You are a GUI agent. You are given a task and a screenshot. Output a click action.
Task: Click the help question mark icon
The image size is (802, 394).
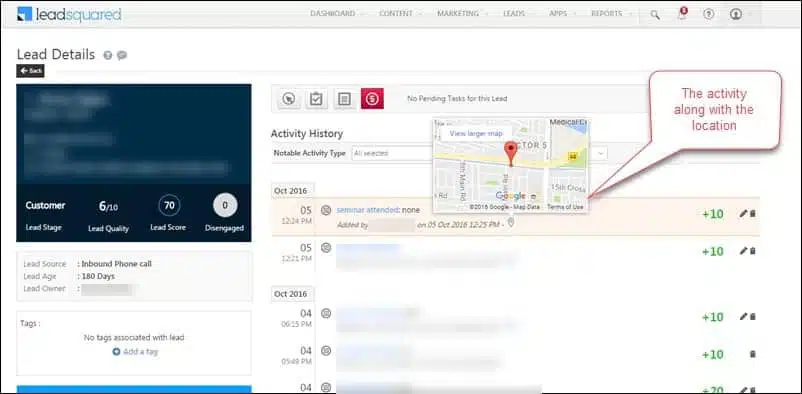[x=708, y=14]
